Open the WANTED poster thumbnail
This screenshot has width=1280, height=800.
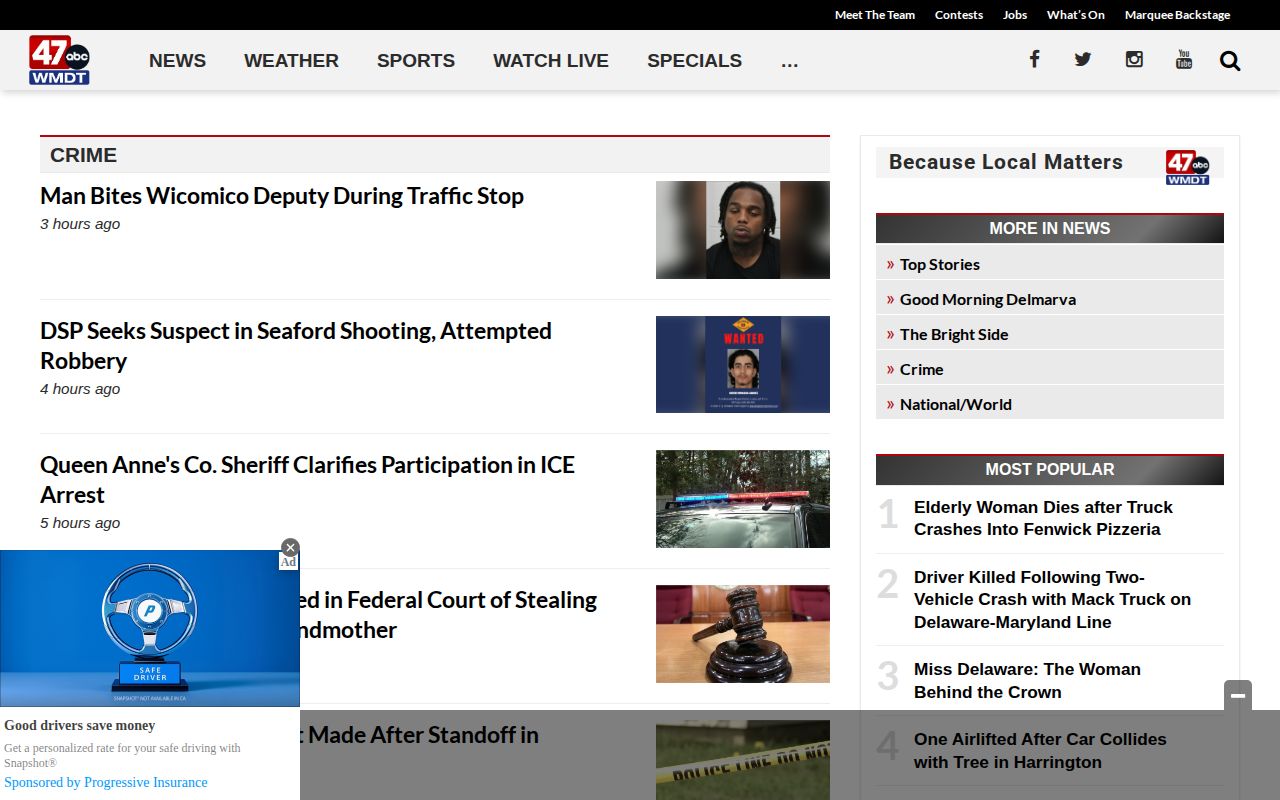[743, 364]
